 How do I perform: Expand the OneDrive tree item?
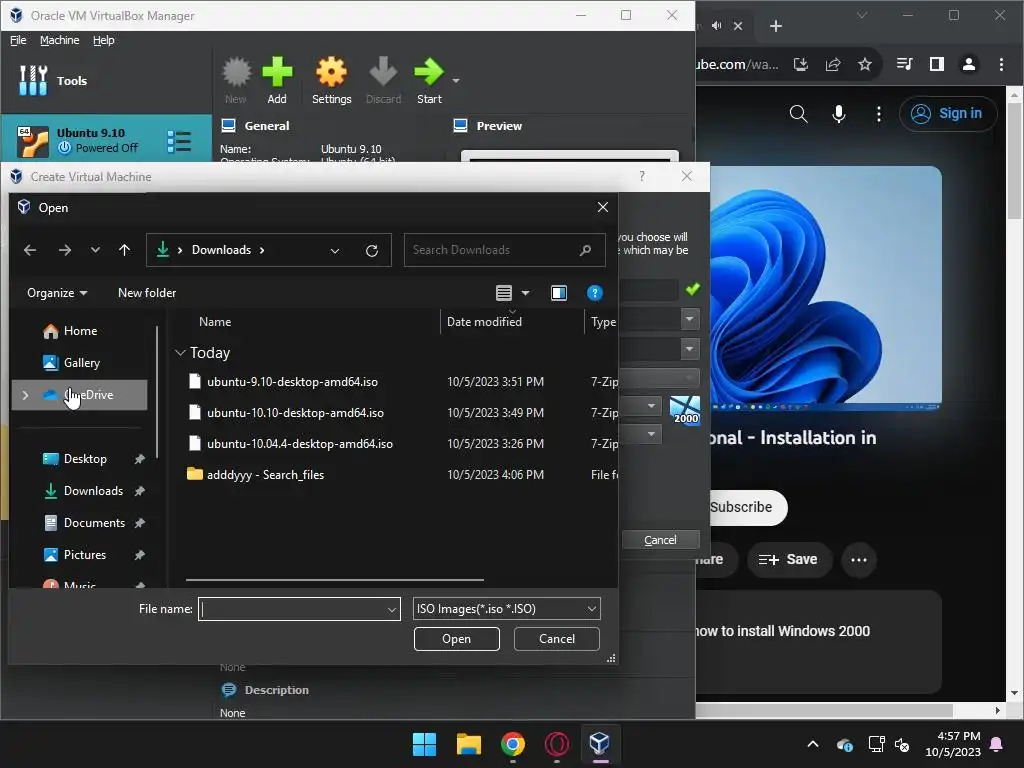tap(25, 395)
